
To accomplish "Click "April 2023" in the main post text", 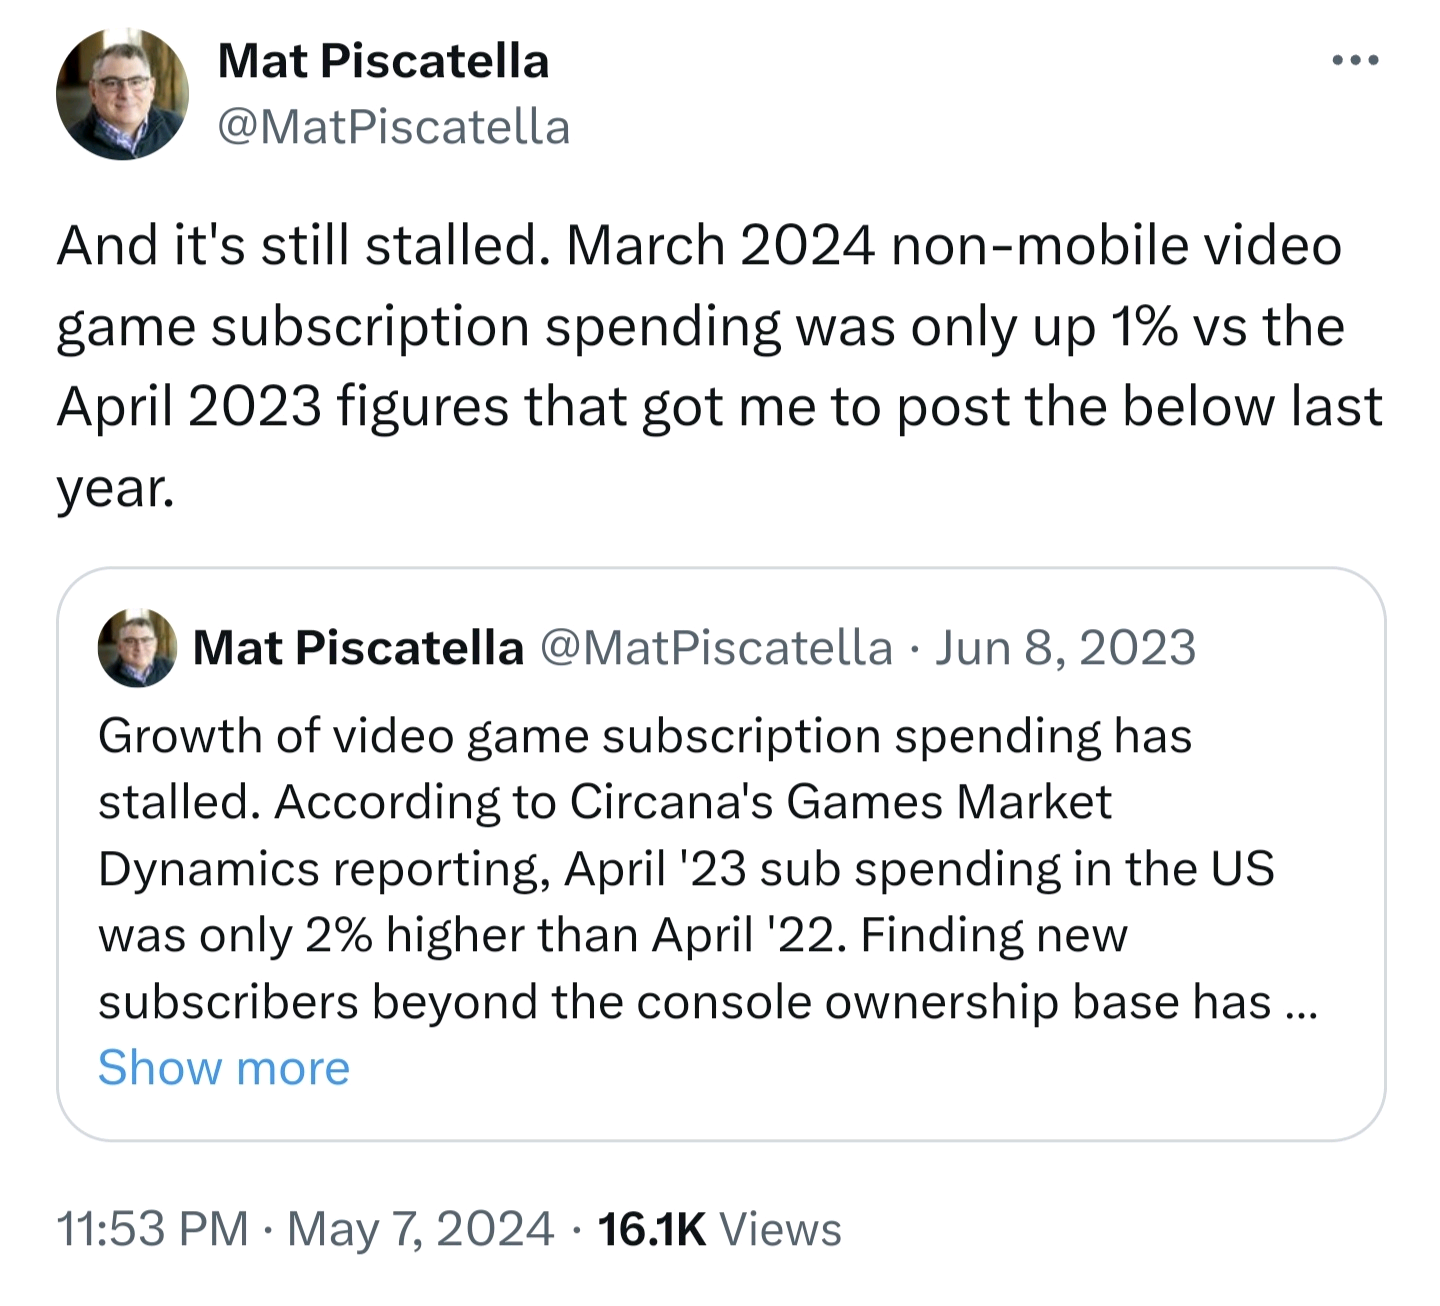I will tap(189, 407).
